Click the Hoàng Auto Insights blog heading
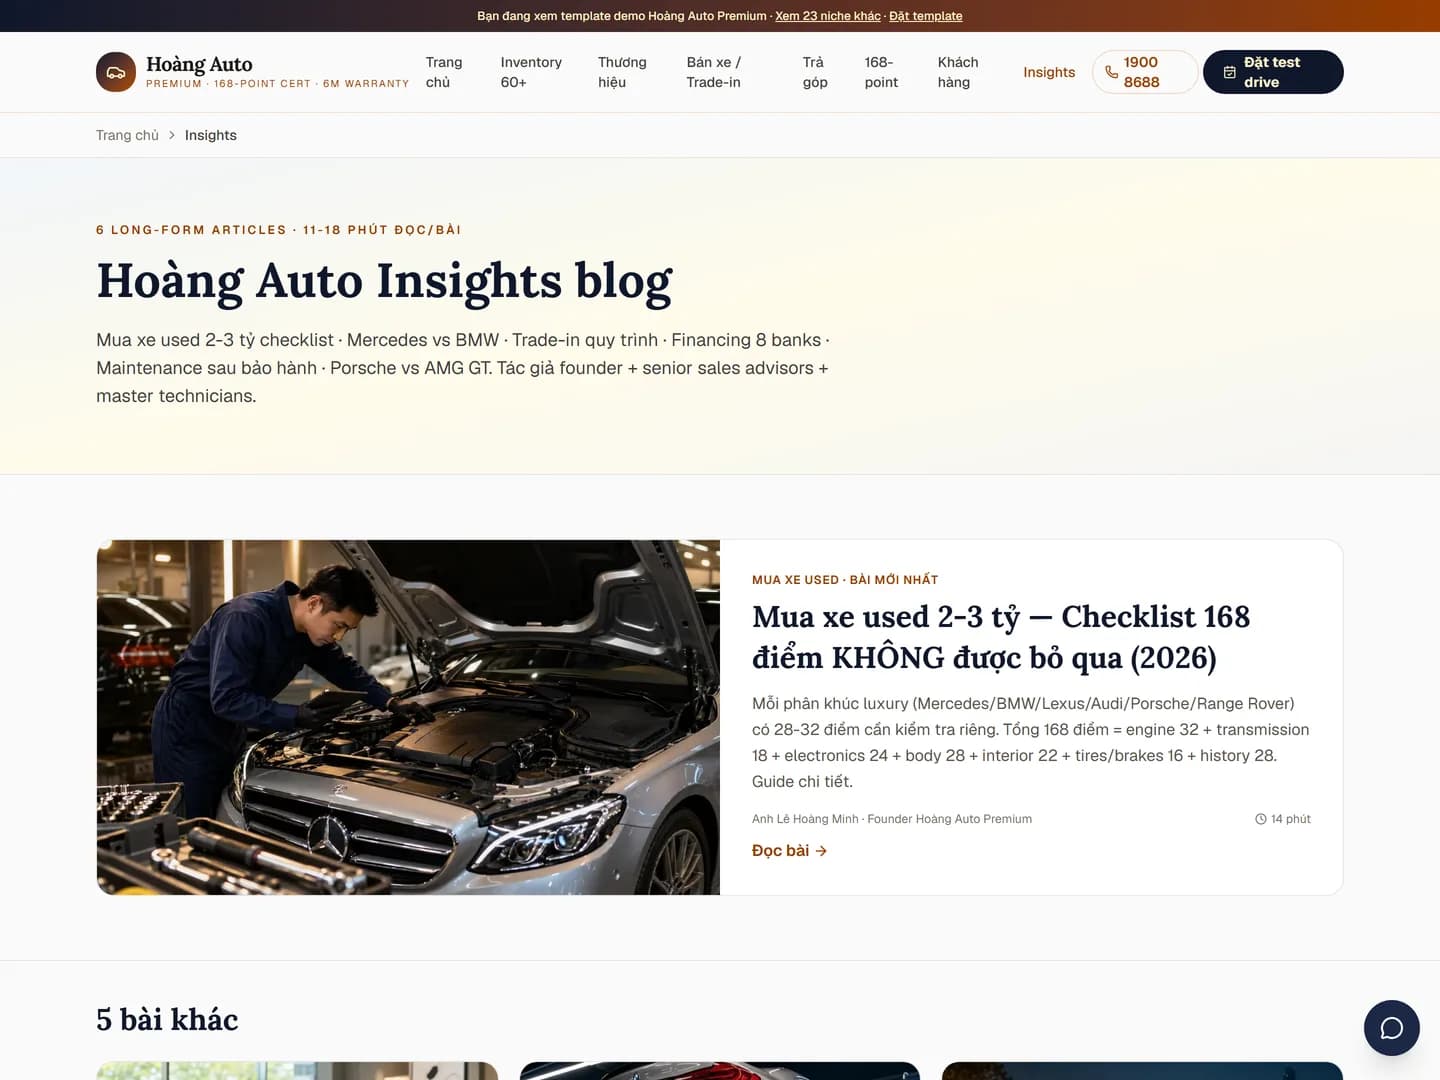1440x1080 pixels. click(384, 281)
